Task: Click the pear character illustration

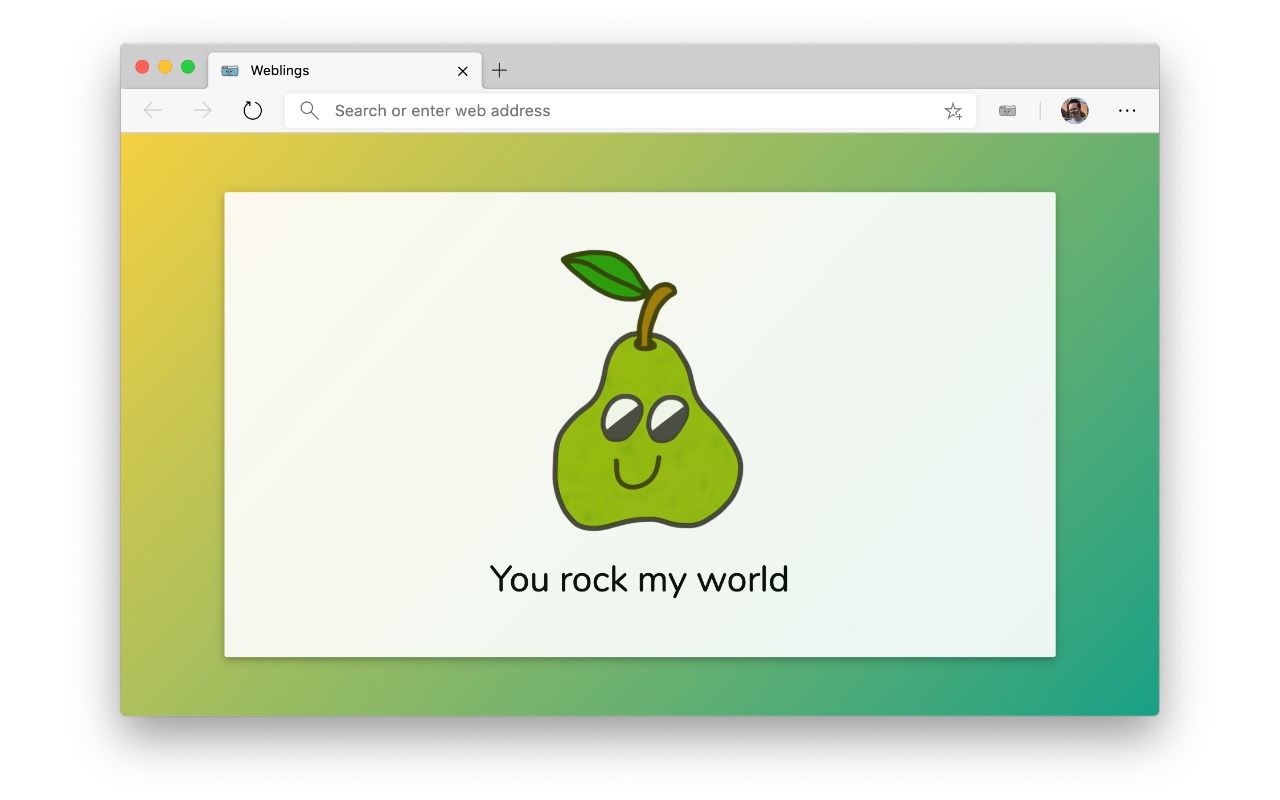Action: [x=648, y=390]
